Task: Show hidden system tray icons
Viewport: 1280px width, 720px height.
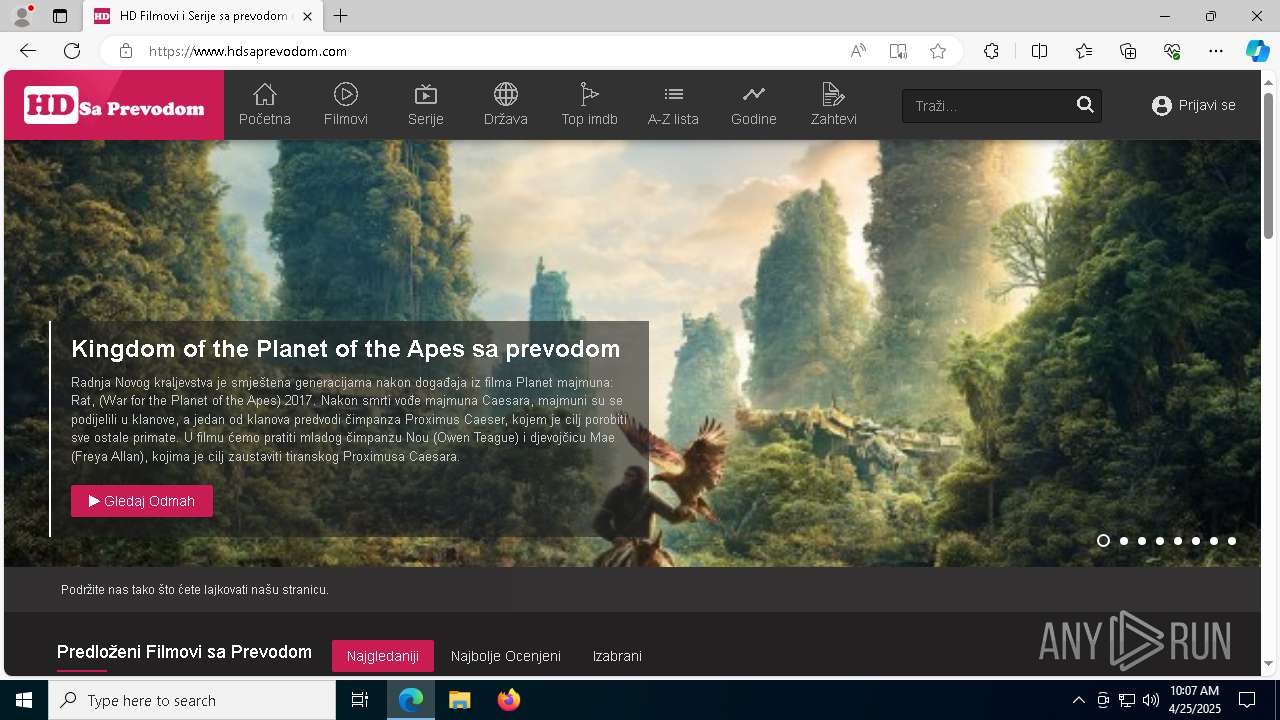Action: tap(1078, 700)
